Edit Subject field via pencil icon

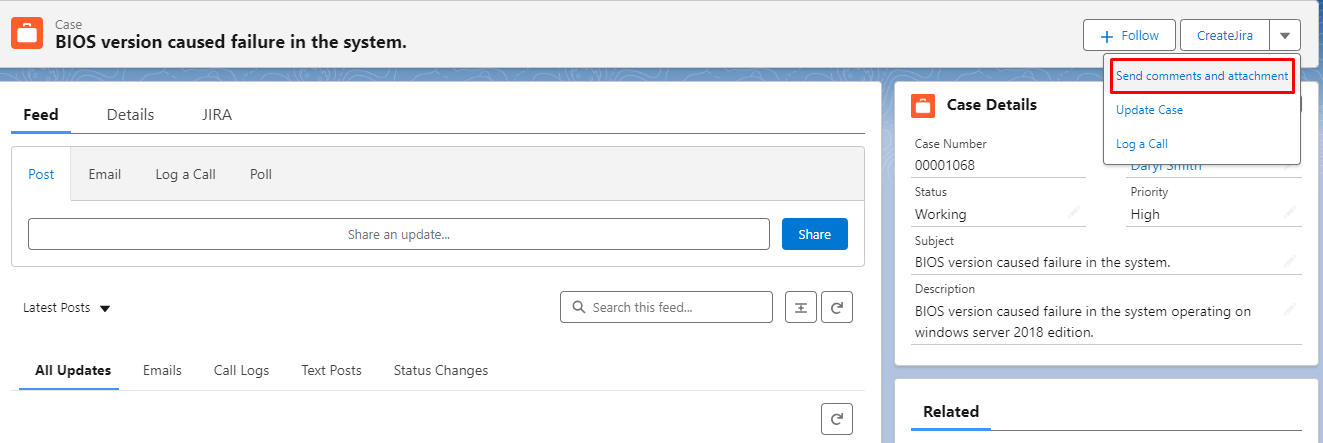pyautogui.click(x=1290, y=262)
